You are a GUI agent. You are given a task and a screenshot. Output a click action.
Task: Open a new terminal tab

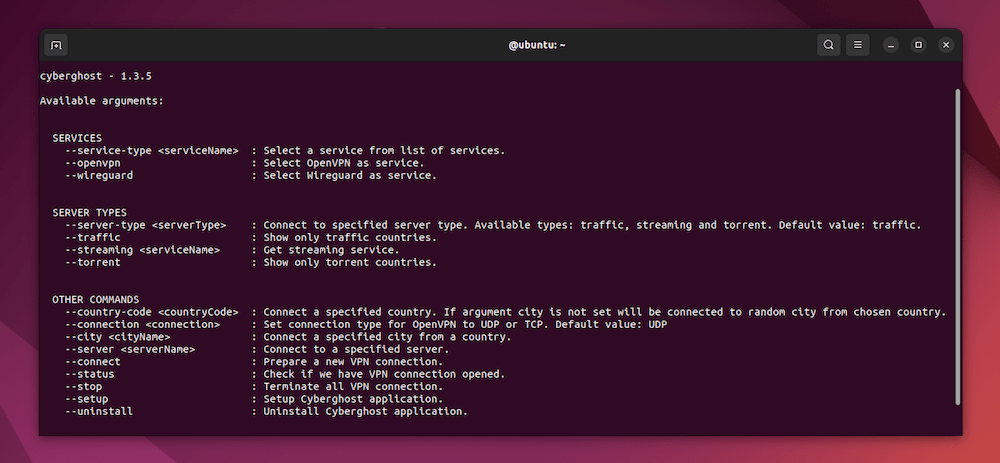tap(56, 45)
